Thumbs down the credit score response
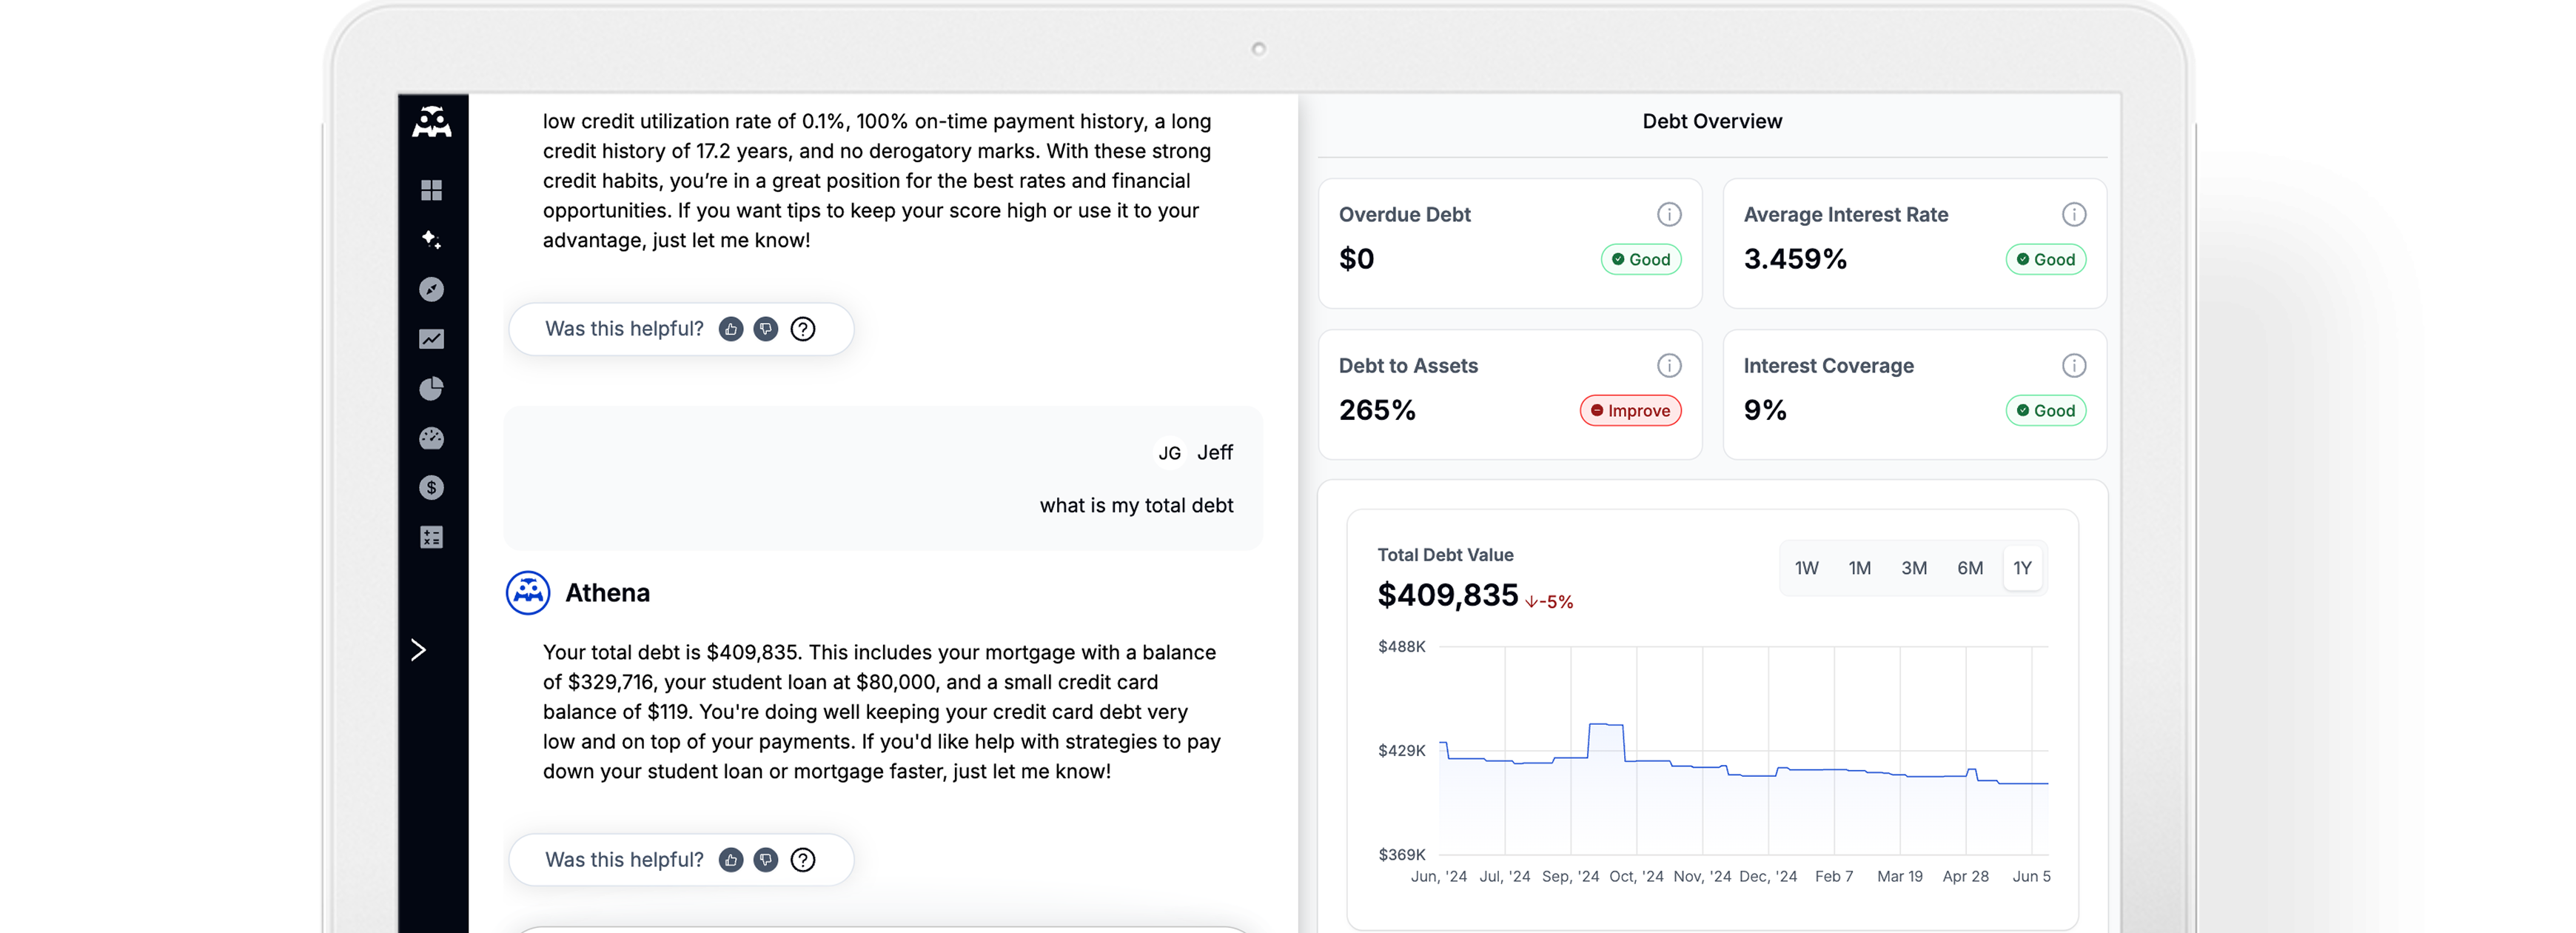 tap(766, 329)
